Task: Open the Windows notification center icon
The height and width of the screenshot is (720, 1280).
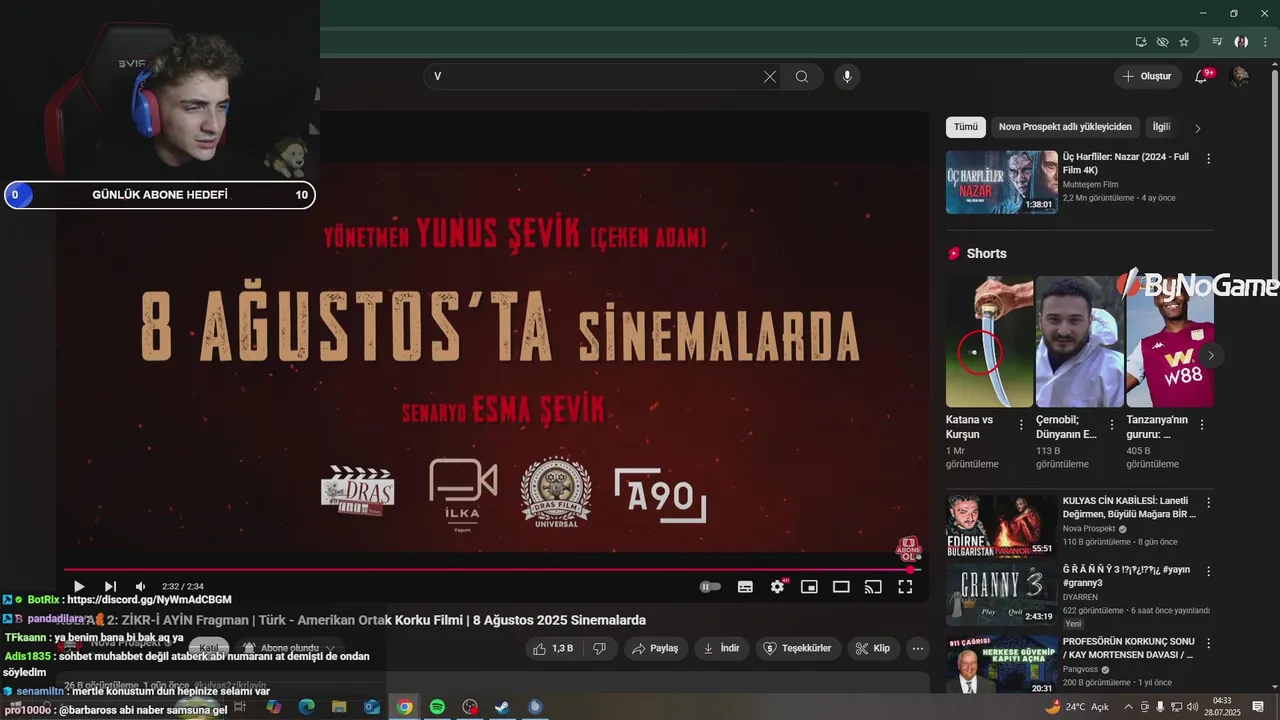Action: [1258, 707]
